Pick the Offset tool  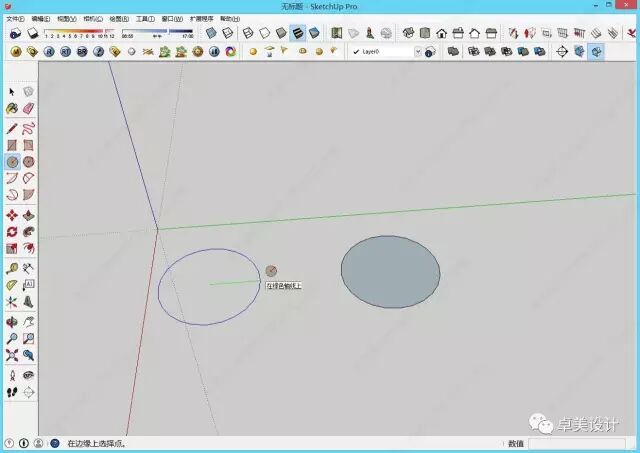(29, 248)
